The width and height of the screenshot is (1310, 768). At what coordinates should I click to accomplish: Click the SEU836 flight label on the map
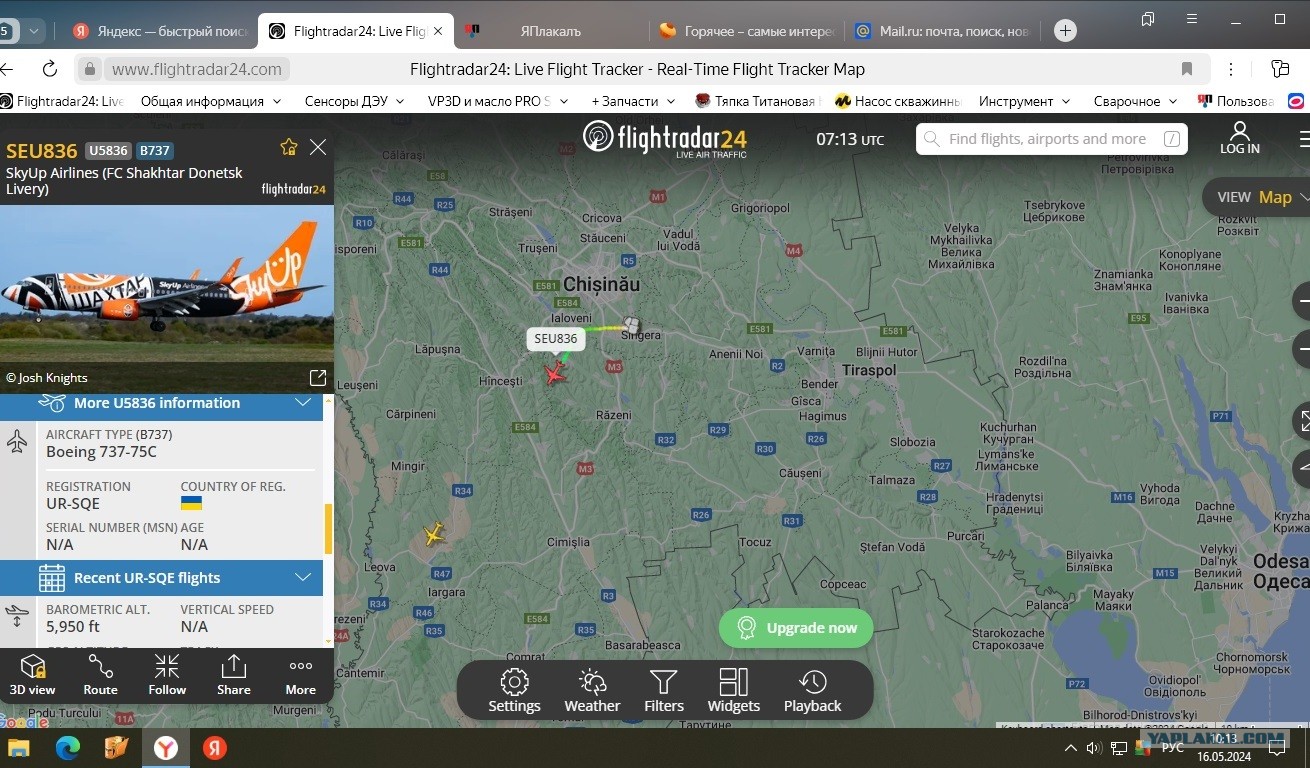tap(556, 339)
